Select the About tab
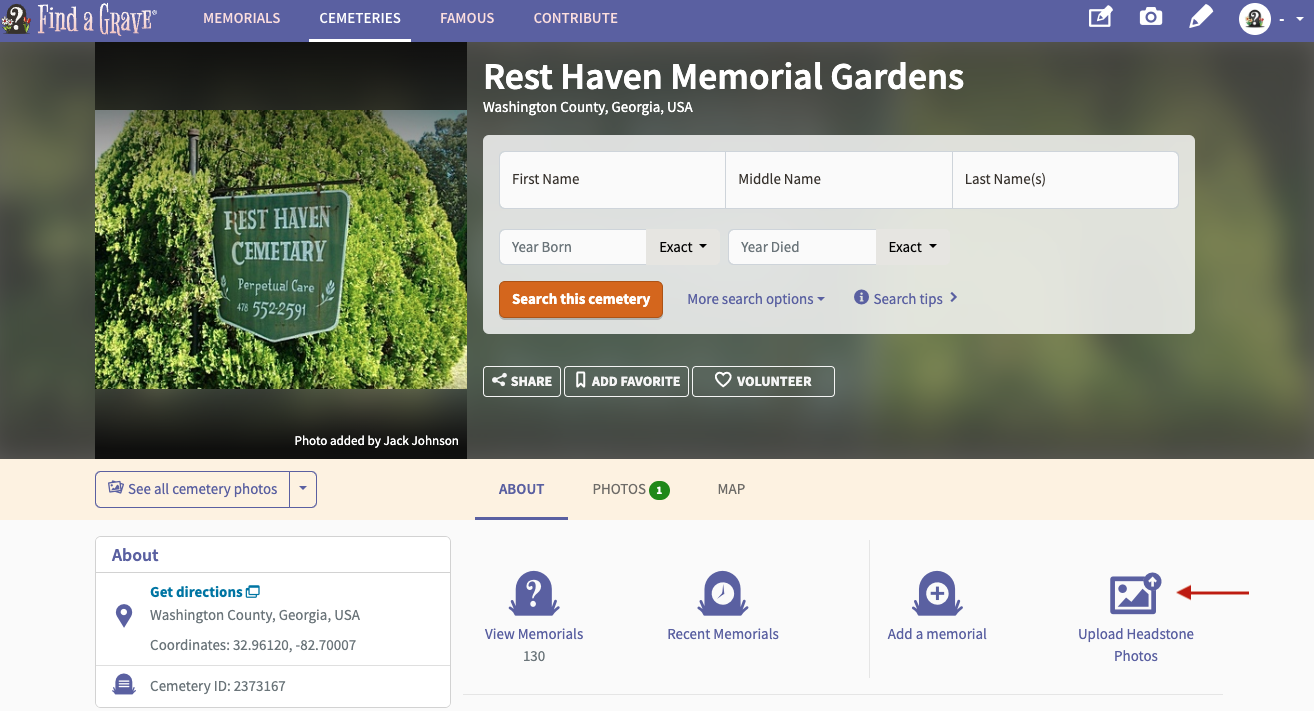Image resolution: width=1314 pixels, height=711 pixels. tap(521, 489)
